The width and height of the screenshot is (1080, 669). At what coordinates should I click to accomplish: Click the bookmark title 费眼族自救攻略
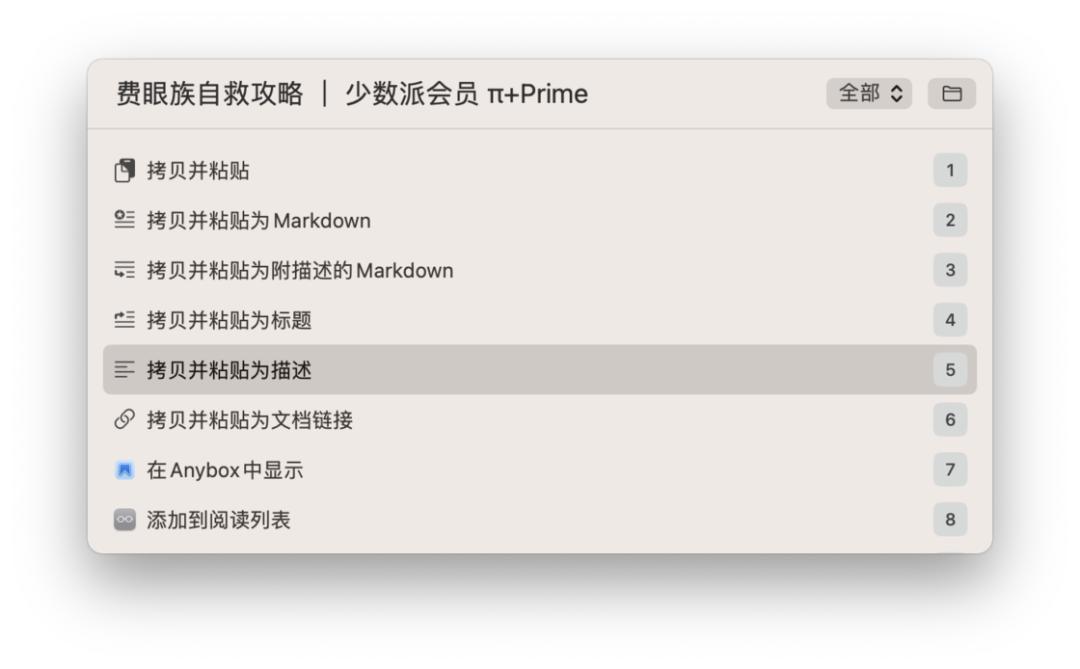coord(209,94)
